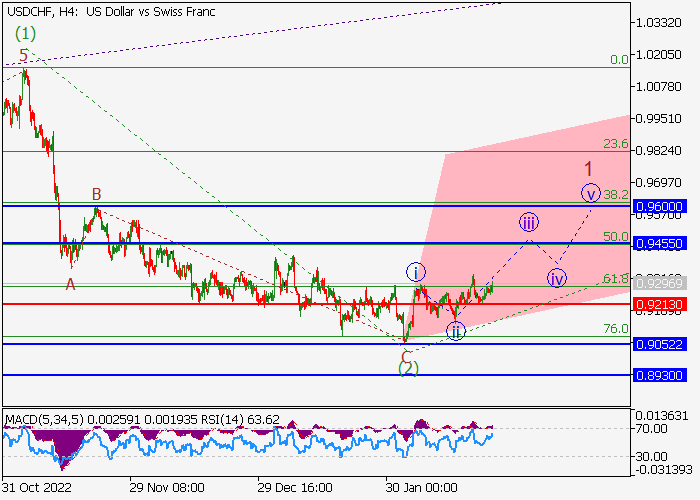Click the -0.031393 indicator scale value
This screenshot has width=700, height=500.
(x=663, y=469)
